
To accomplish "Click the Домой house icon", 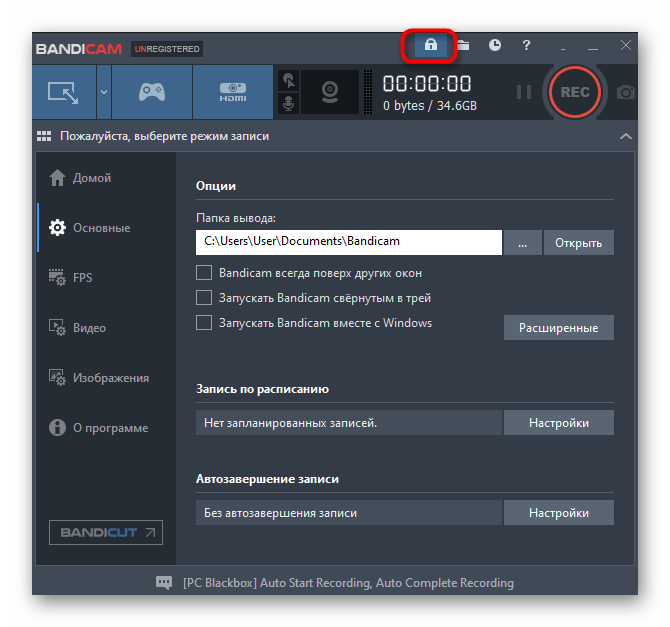I will [57, 178].
